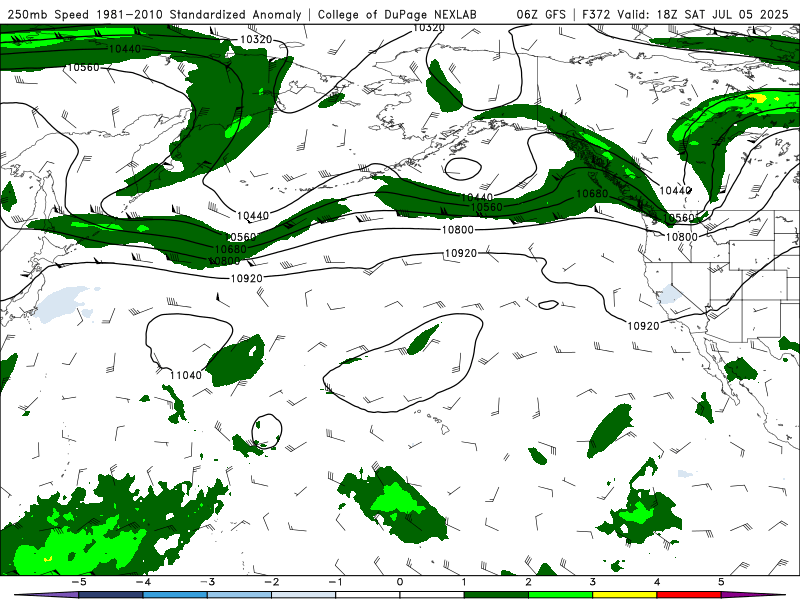Click the 10560 label at the map's upper-left edge
The image size is (800, 600).
(x=83, y=67)
